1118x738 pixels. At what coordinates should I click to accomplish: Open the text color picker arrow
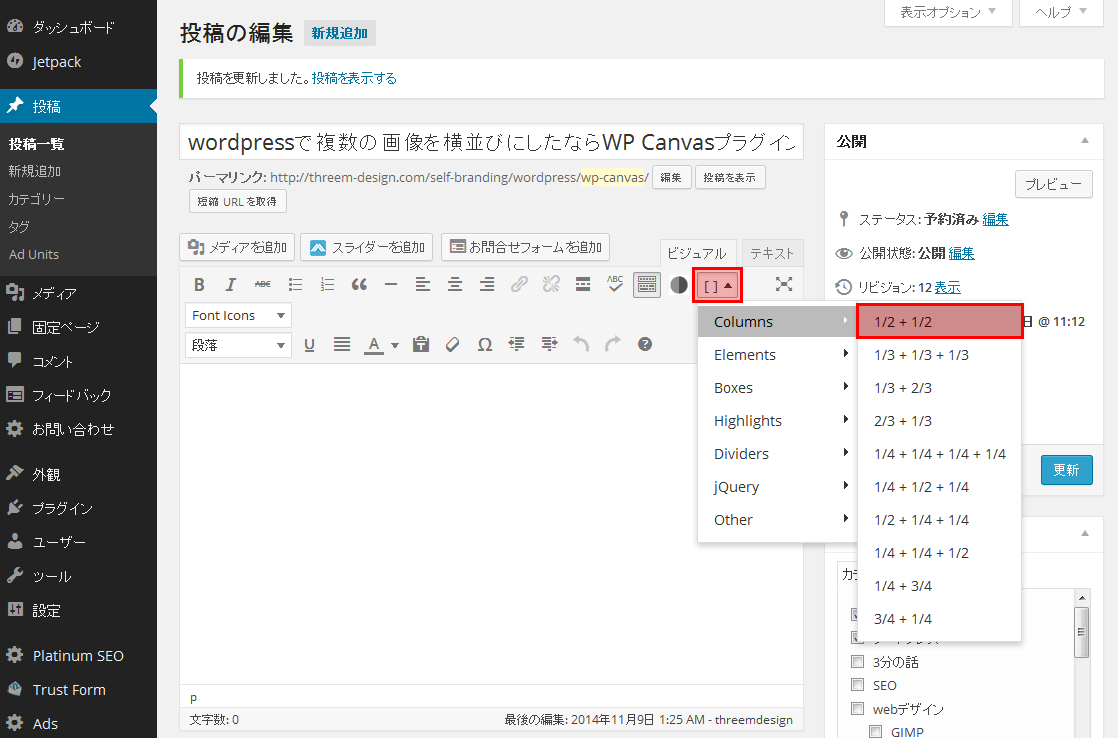(x=394, y=345)
